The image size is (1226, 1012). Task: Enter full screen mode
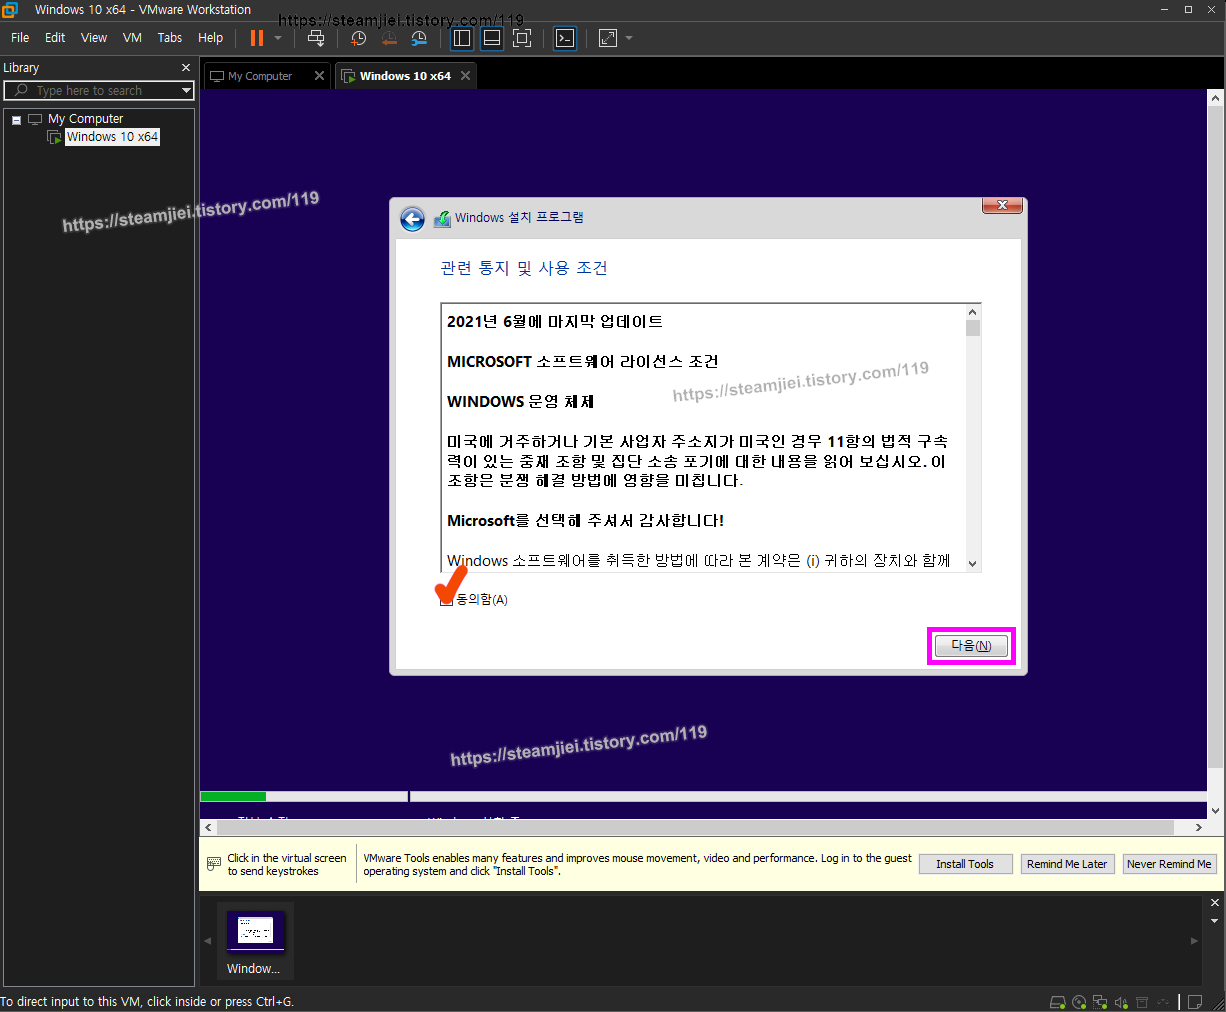[522, 38]
